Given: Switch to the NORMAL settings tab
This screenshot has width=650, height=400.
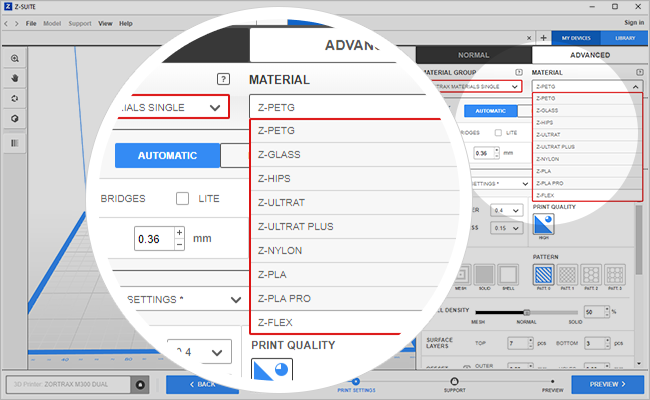Looking at the screenshot, I should (x=474, y=55).
